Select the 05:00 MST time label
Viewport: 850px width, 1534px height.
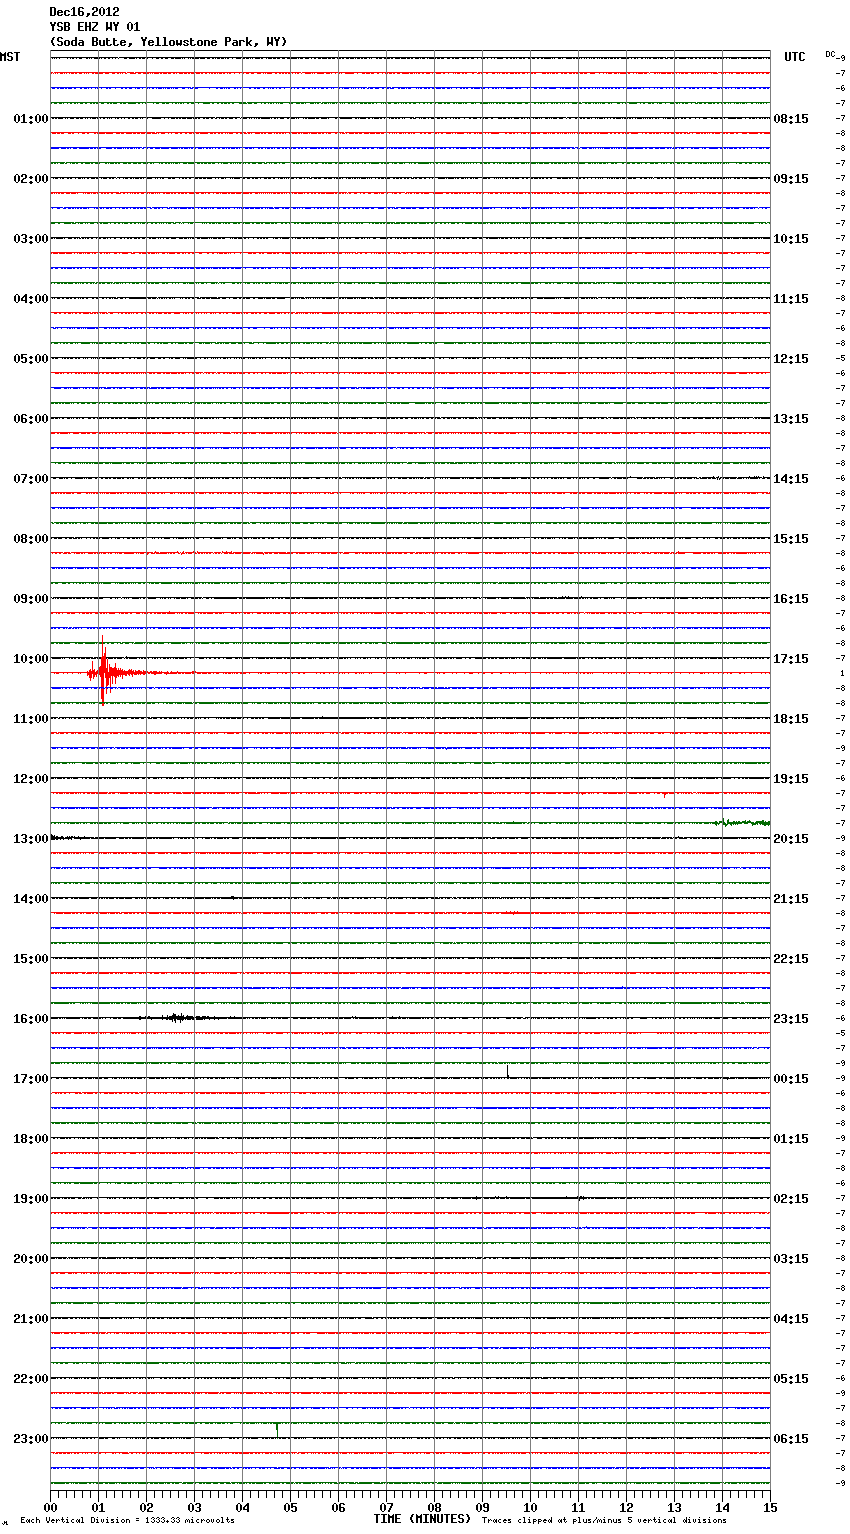coord(31,359)
